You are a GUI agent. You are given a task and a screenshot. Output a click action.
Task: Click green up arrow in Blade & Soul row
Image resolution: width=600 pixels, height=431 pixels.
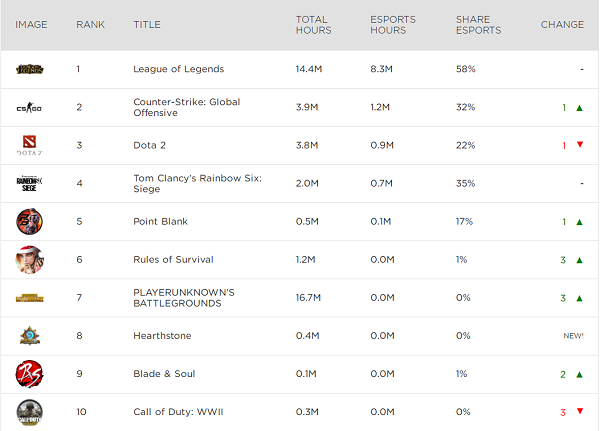579,374
